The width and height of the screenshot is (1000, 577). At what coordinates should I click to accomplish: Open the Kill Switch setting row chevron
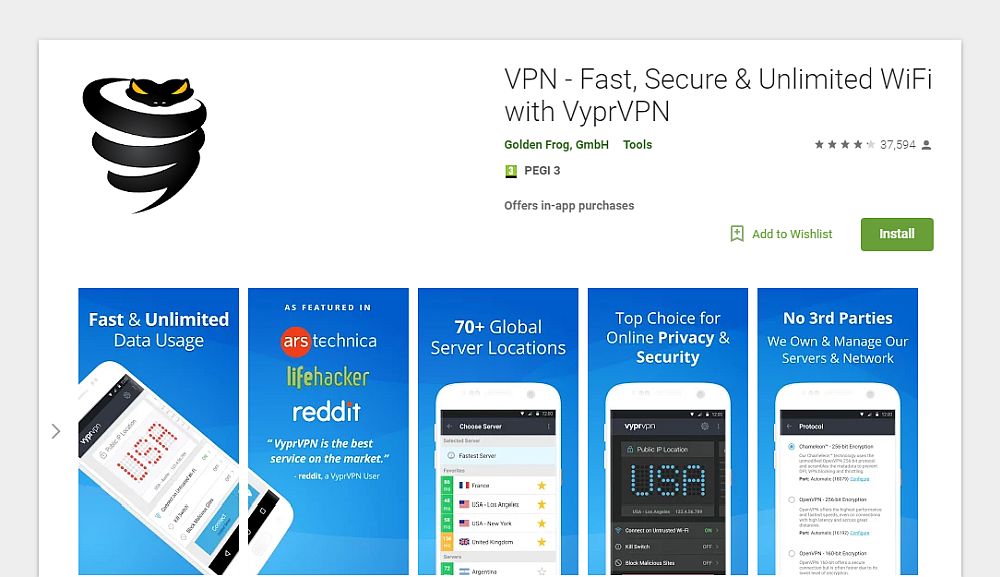click(717, 546)
